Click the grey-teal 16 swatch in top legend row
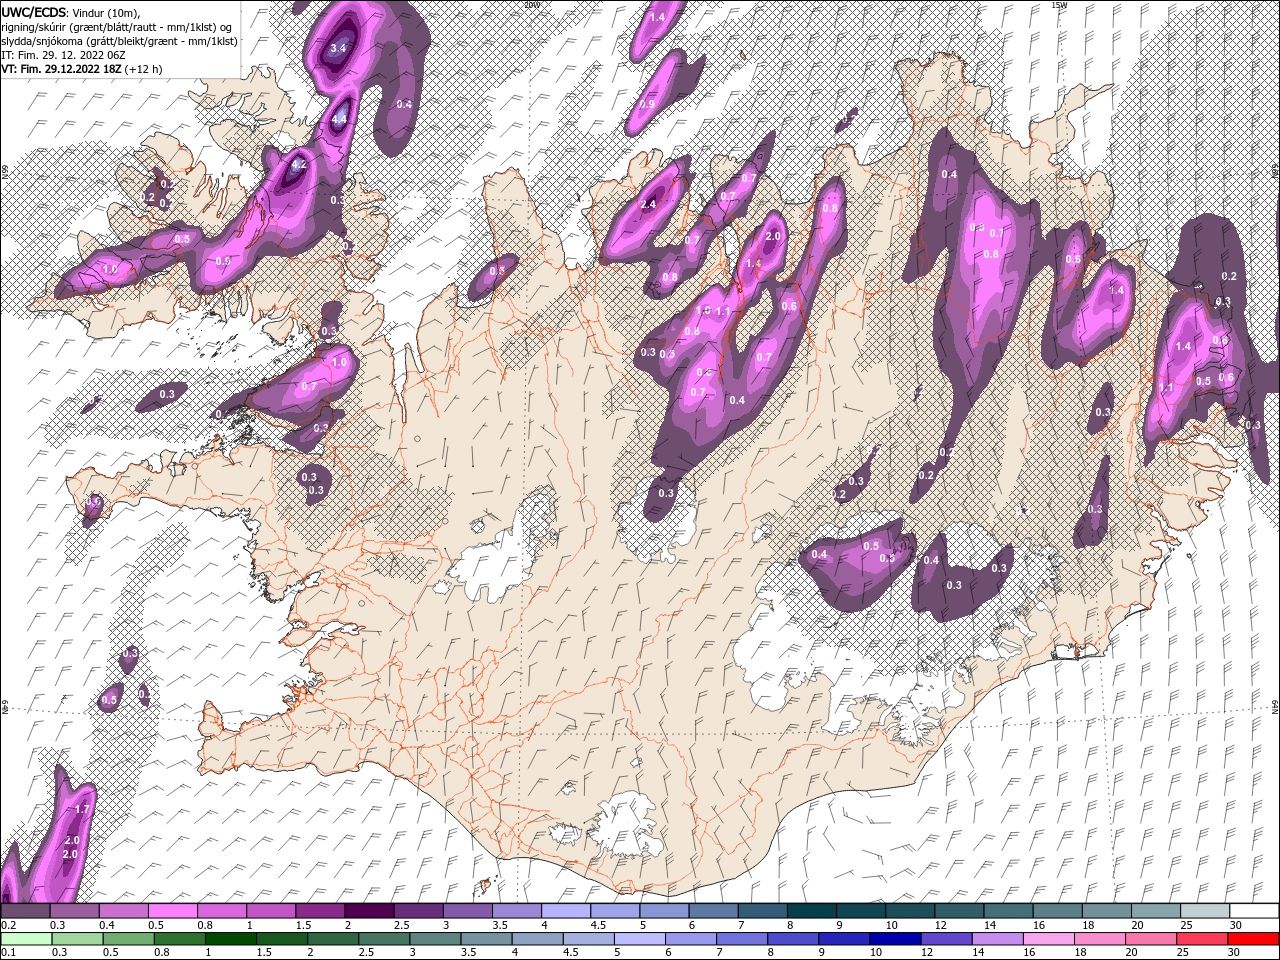The height and width of the screenshot is (960, 1280). coord(1057,911)
